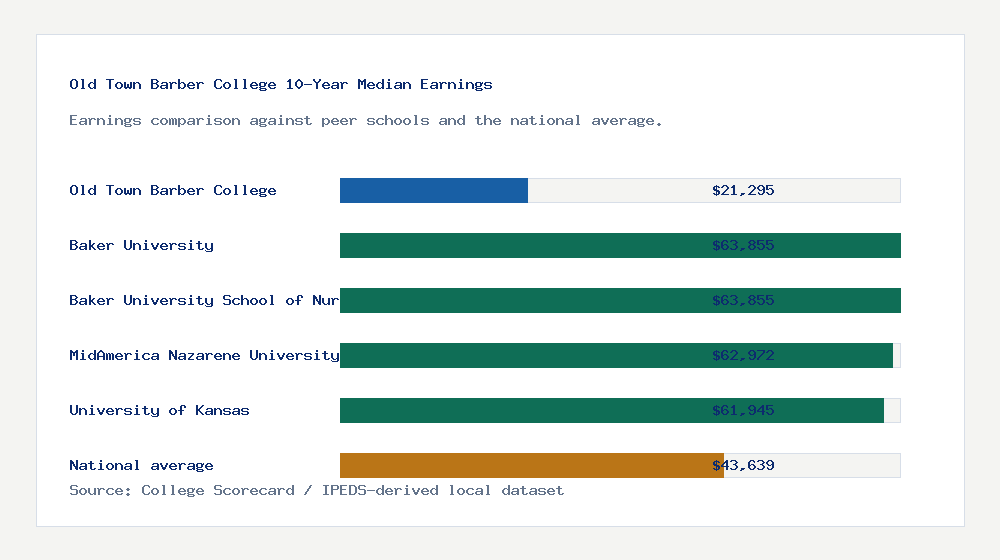The height and width of the screenshot is (560, 1000).
Task: Select the 'Baker University' row label
Action: pos(142,245)
